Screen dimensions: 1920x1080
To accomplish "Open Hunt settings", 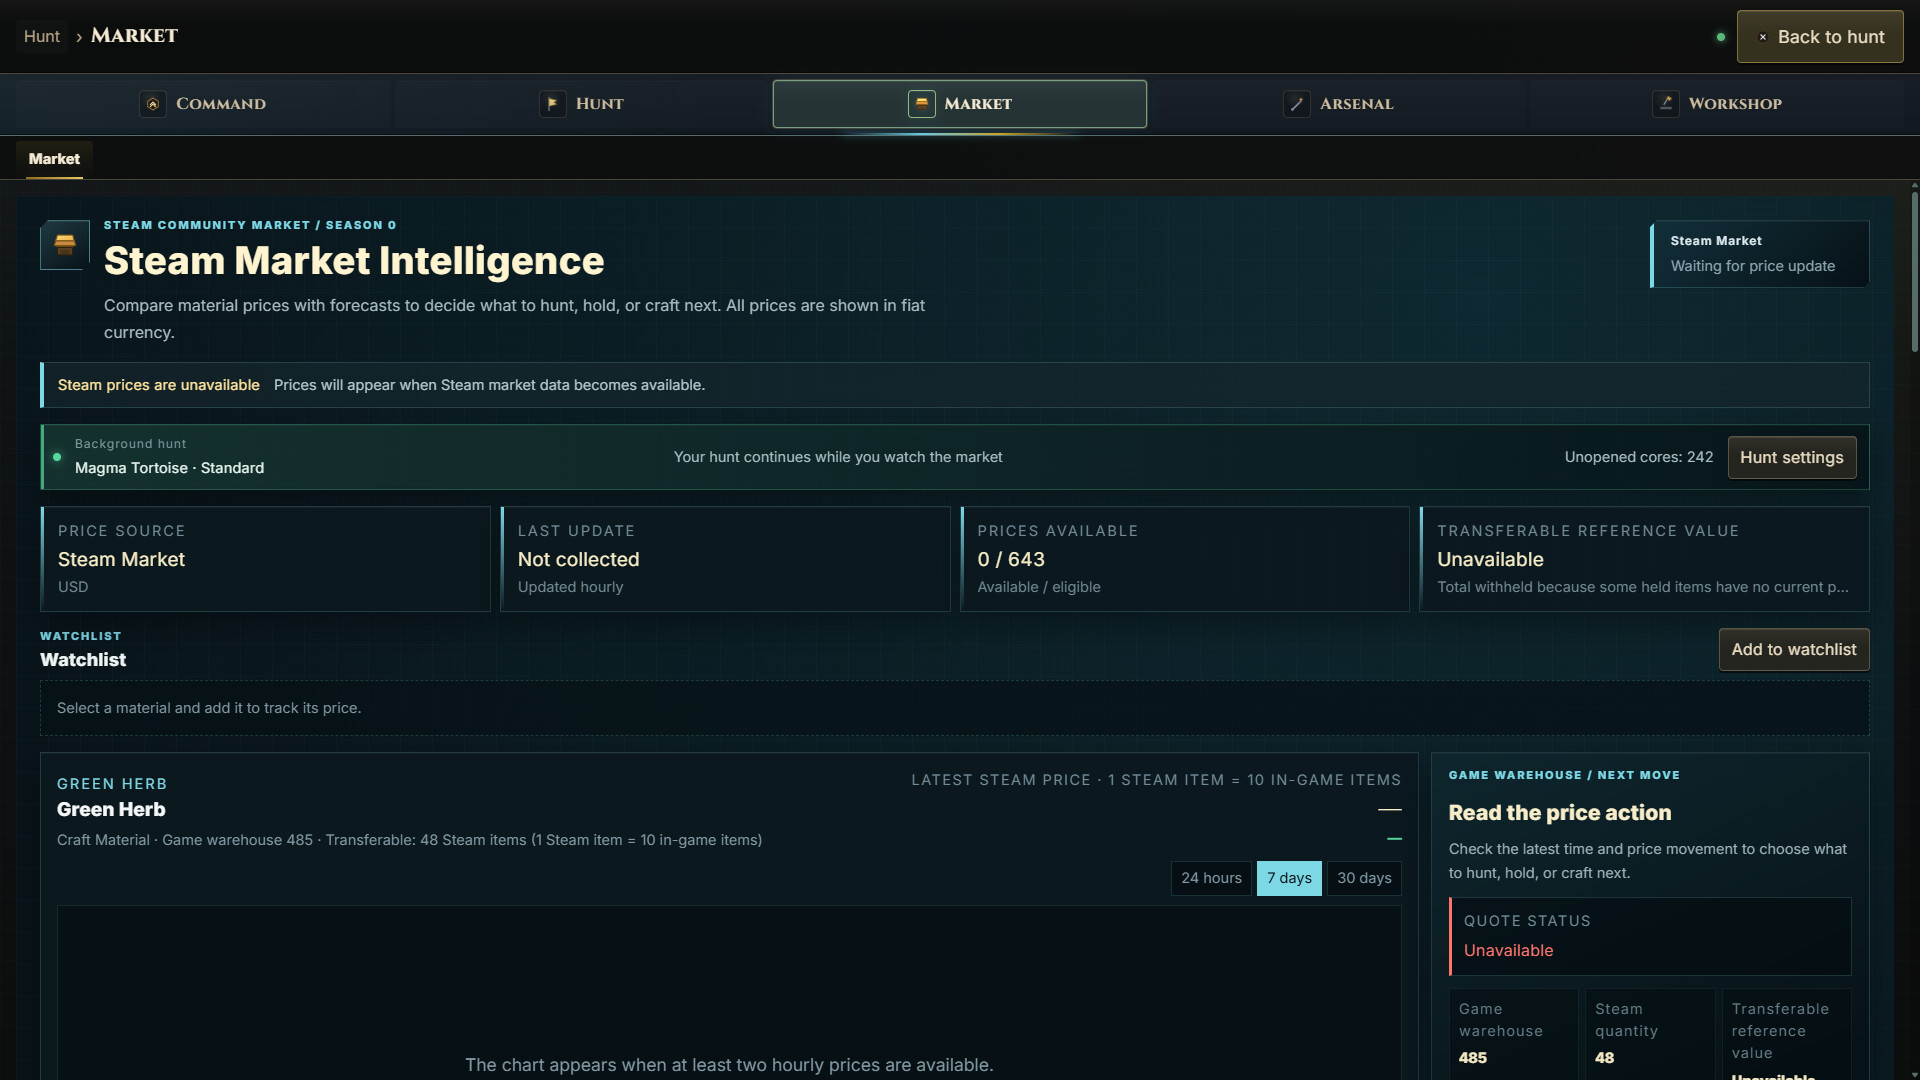I will click(1792, 457).
